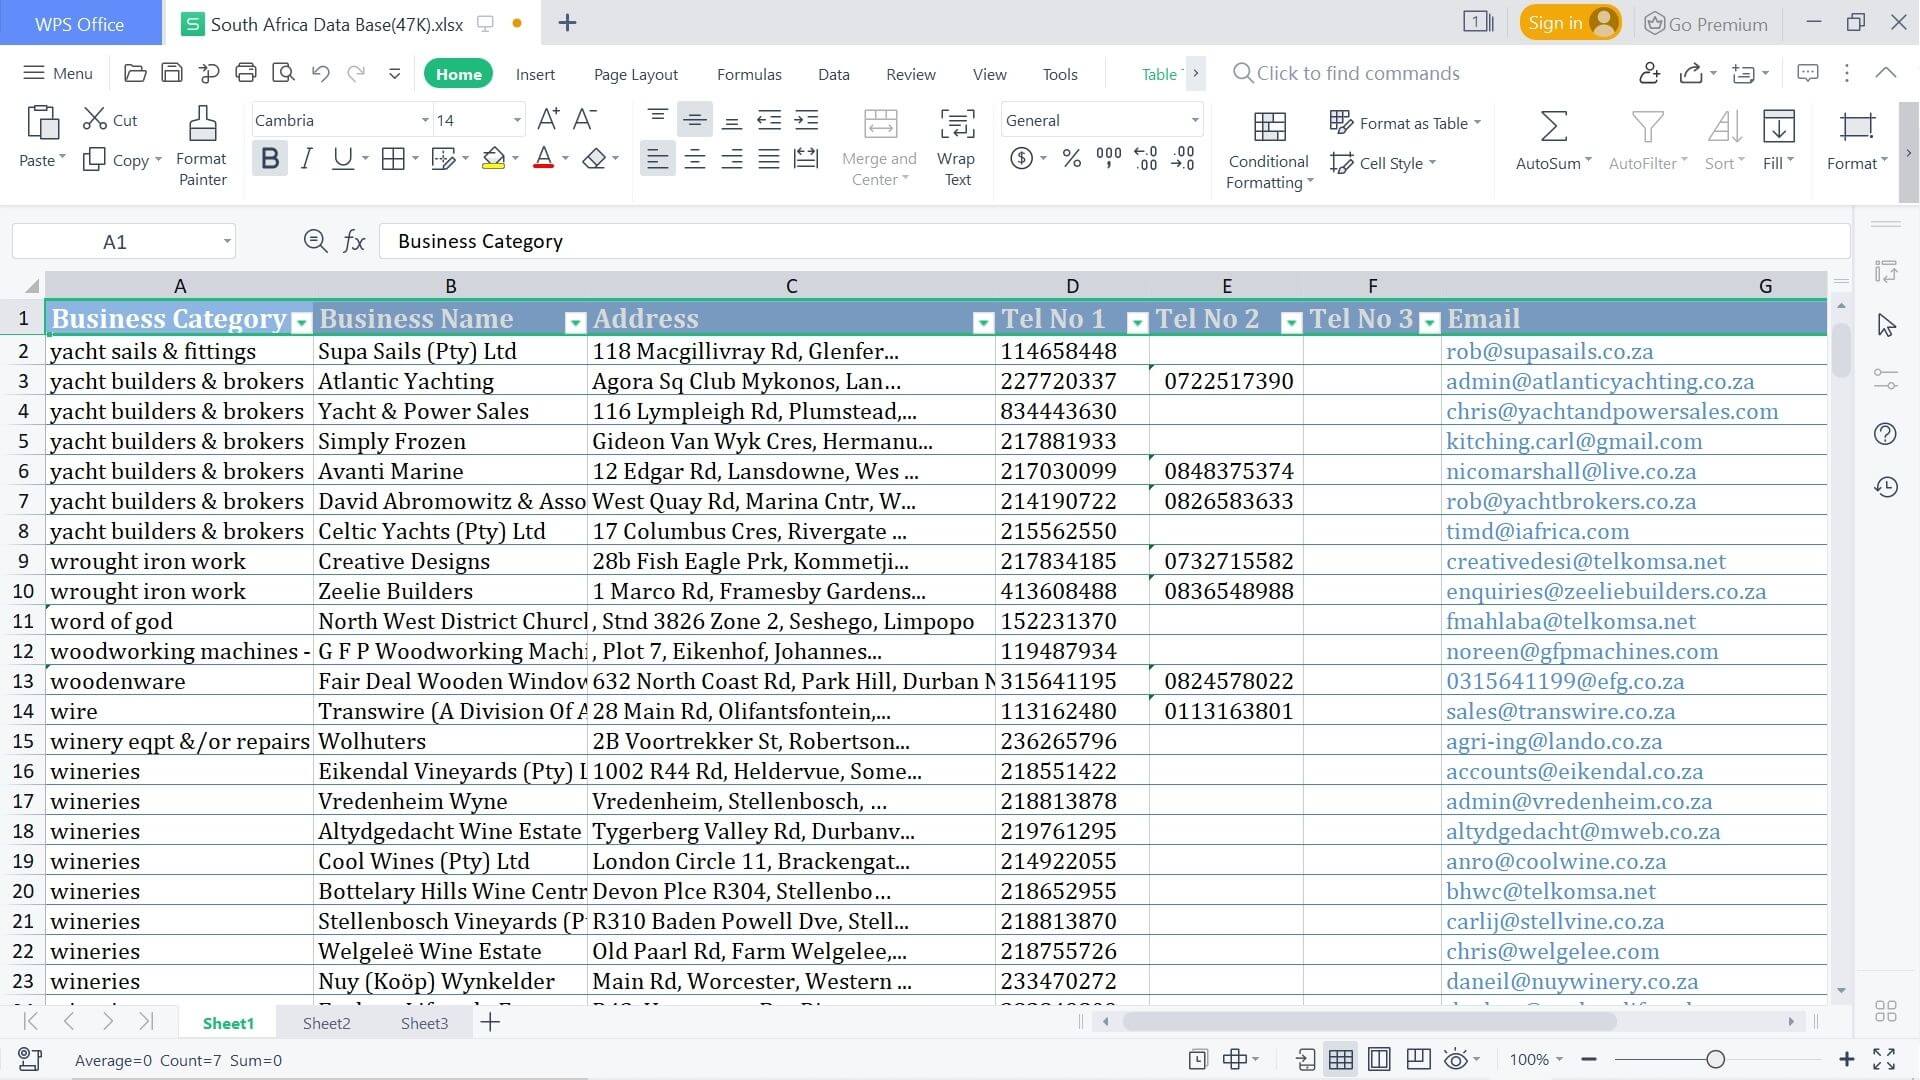Image resolution: width=1920 pixels, height=1080 pixels.
Task: Switch to Normal view in the status bar
Action: coord(1341,1060)
